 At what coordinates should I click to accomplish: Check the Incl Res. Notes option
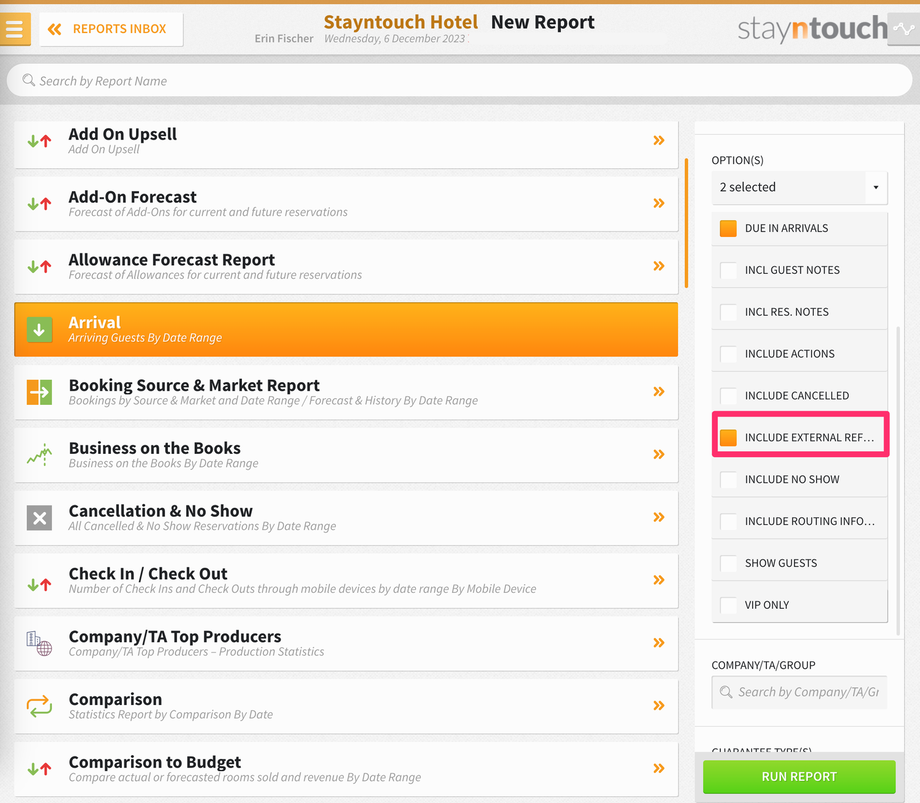[728, 311]
